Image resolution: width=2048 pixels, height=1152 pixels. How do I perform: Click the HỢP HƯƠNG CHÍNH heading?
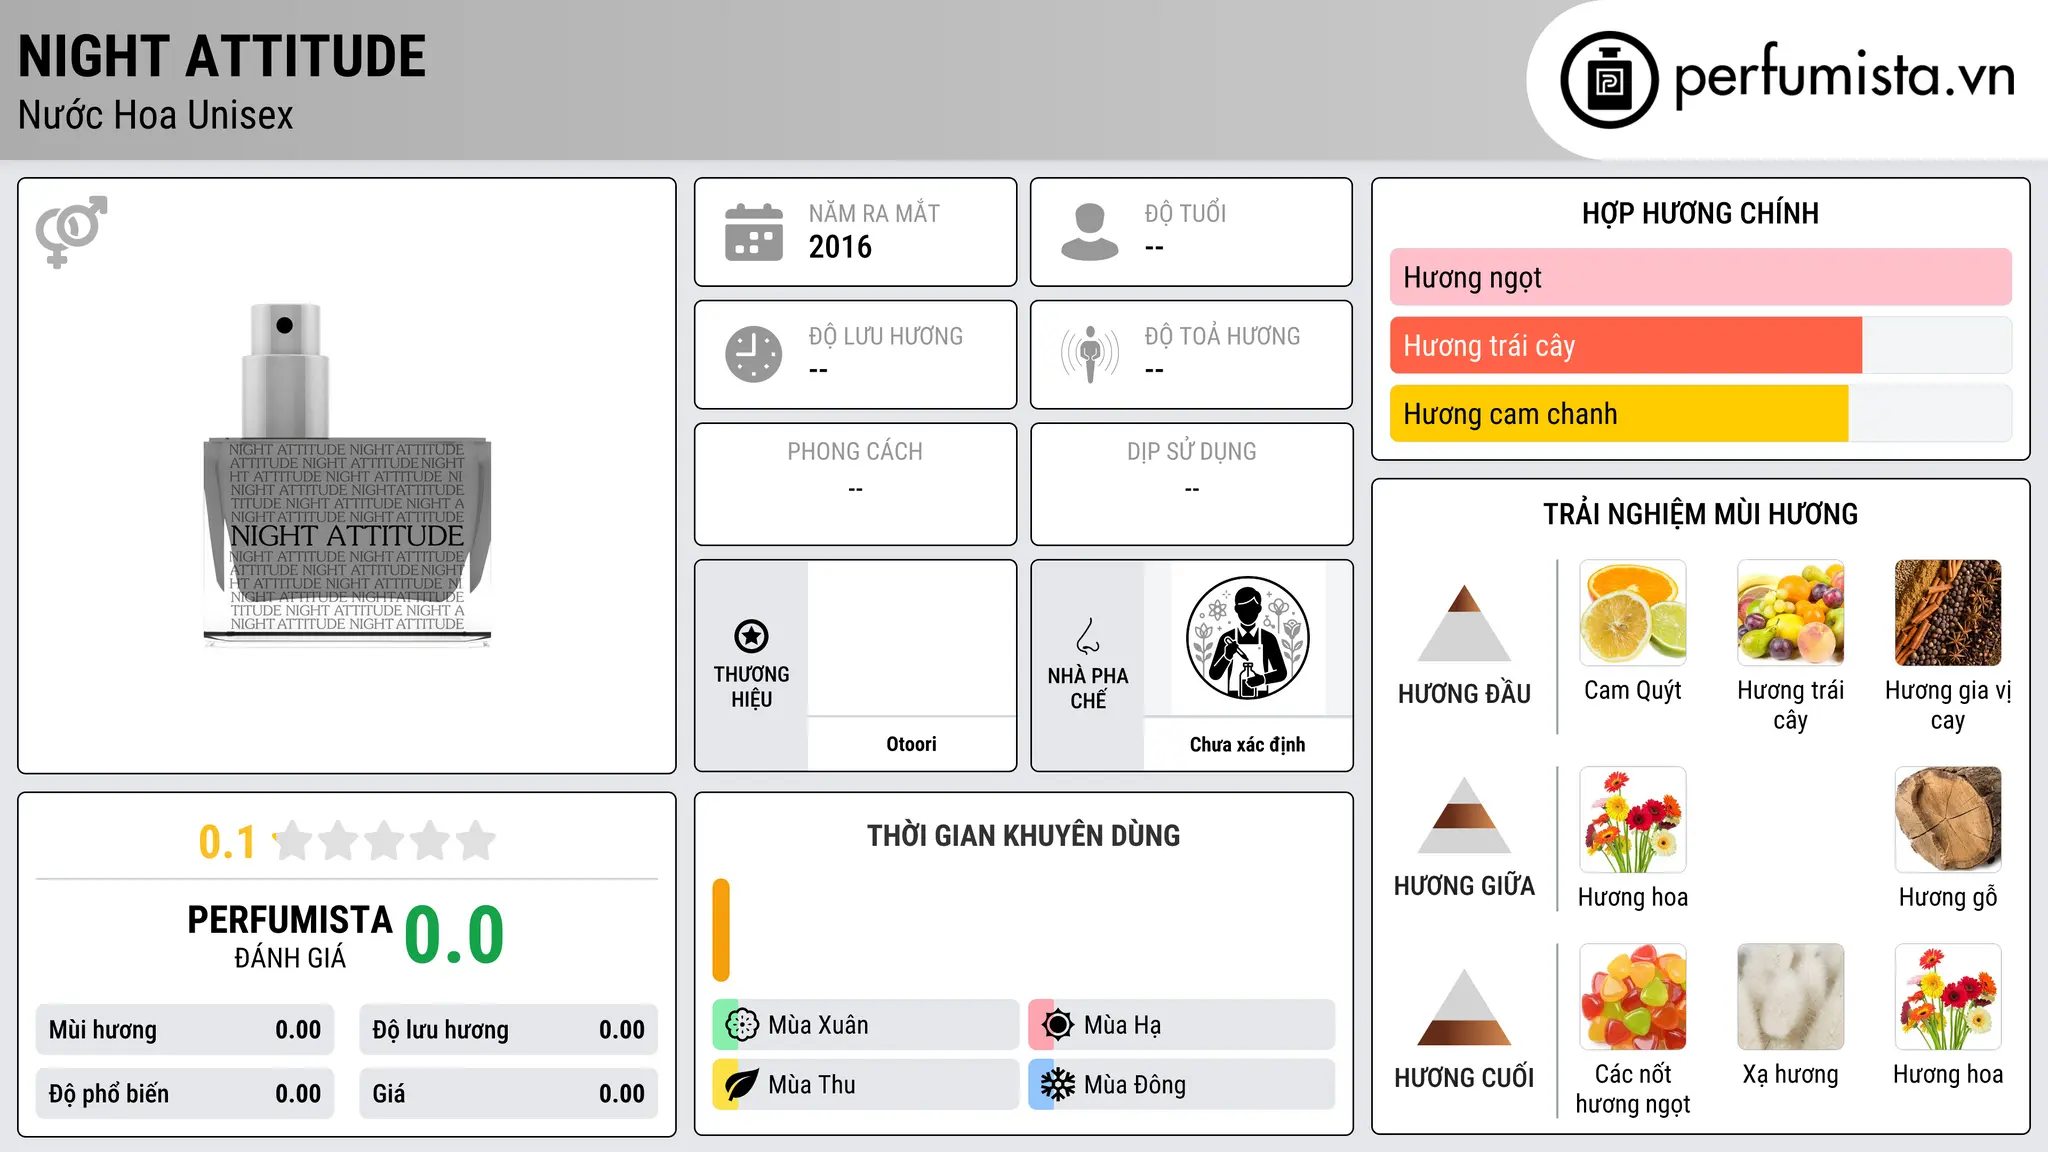[1700, 213]
